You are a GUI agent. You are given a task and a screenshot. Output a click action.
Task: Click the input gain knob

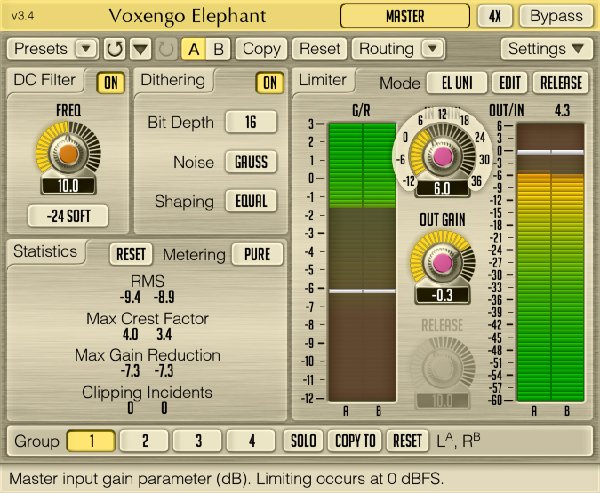(x=442, y=155)
